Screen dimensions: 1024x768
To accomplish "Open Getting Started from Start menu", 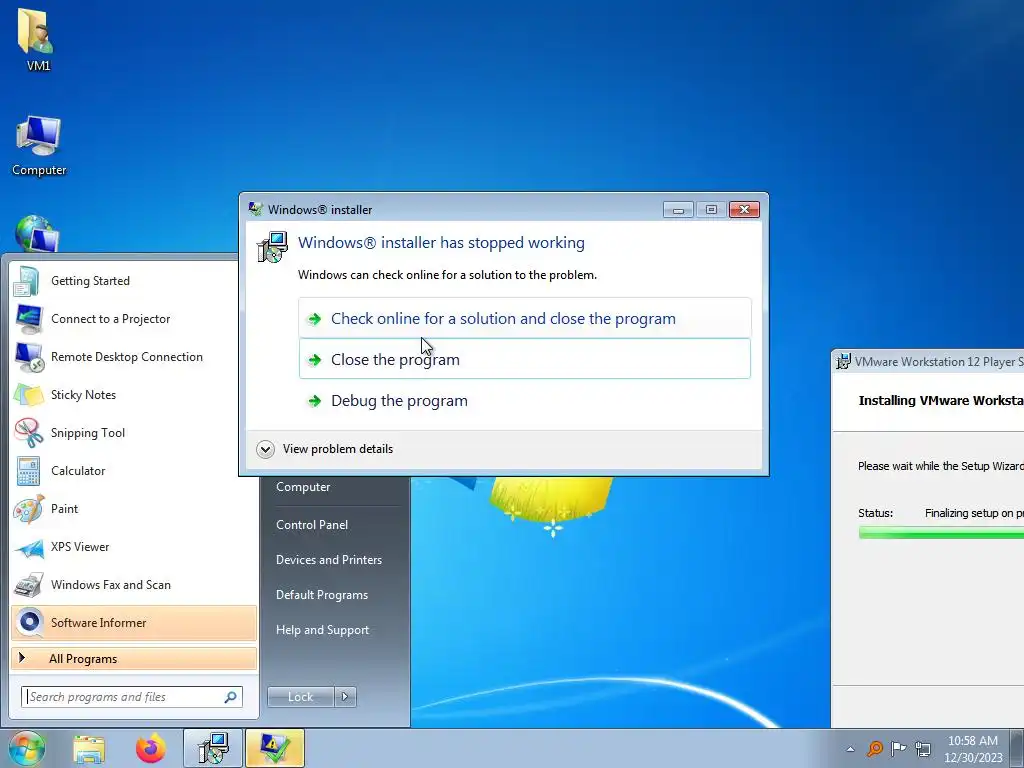I will coord(133,281).
